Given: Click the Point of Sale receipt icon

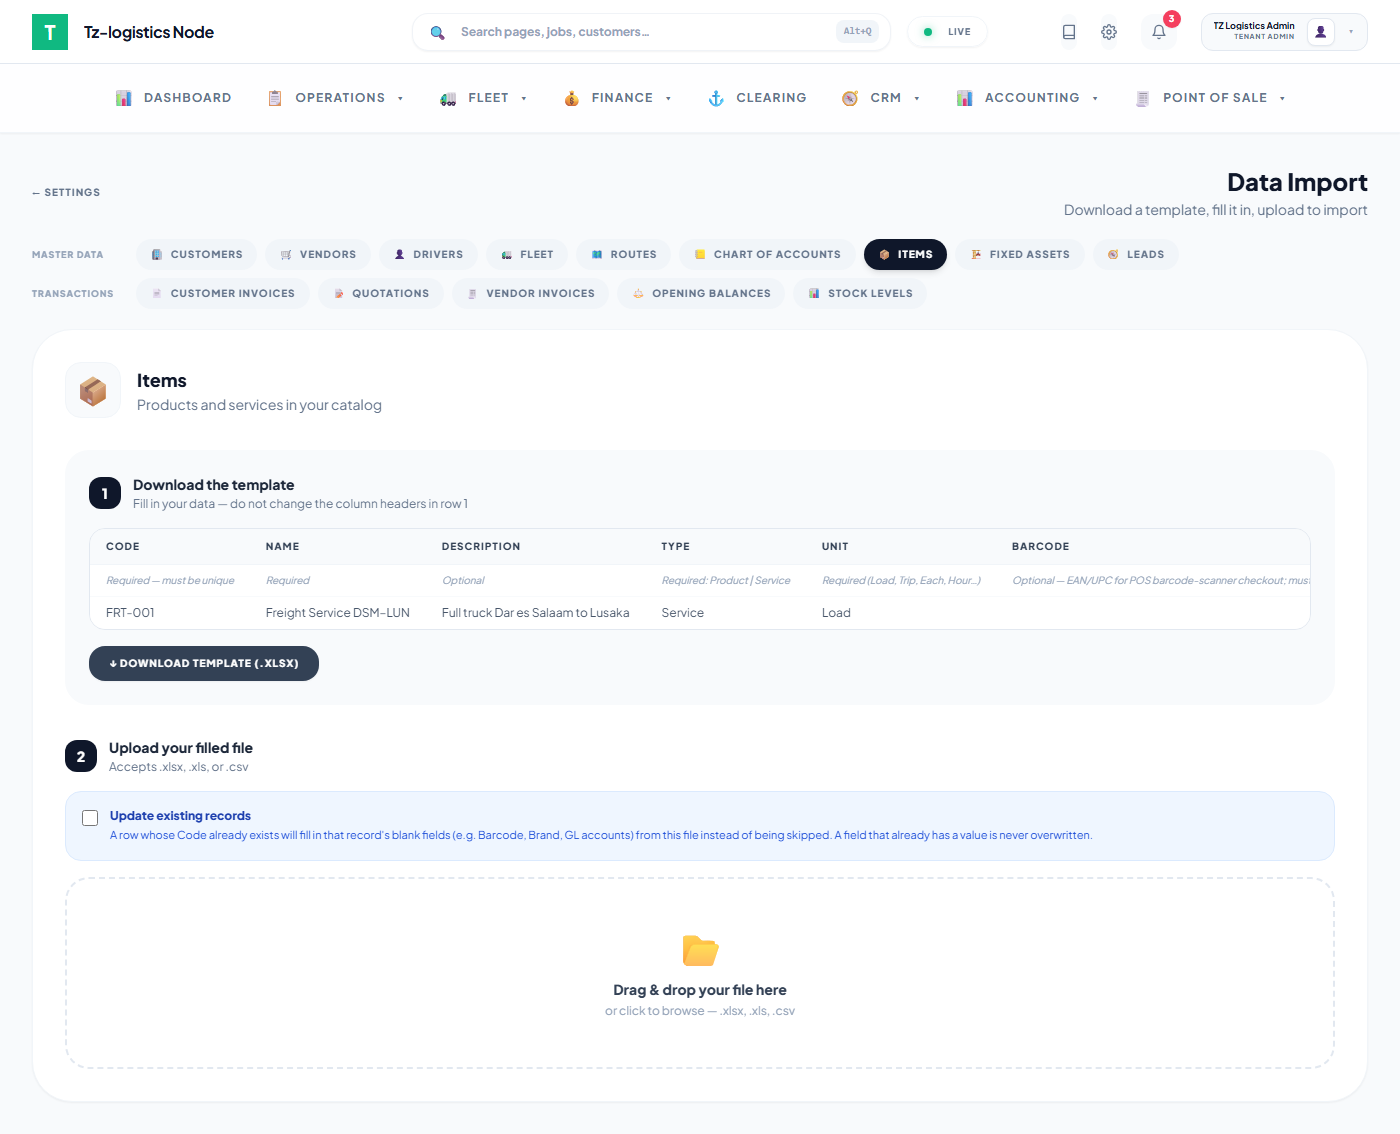Looking at the screenshot, I should coord(1143,98).
